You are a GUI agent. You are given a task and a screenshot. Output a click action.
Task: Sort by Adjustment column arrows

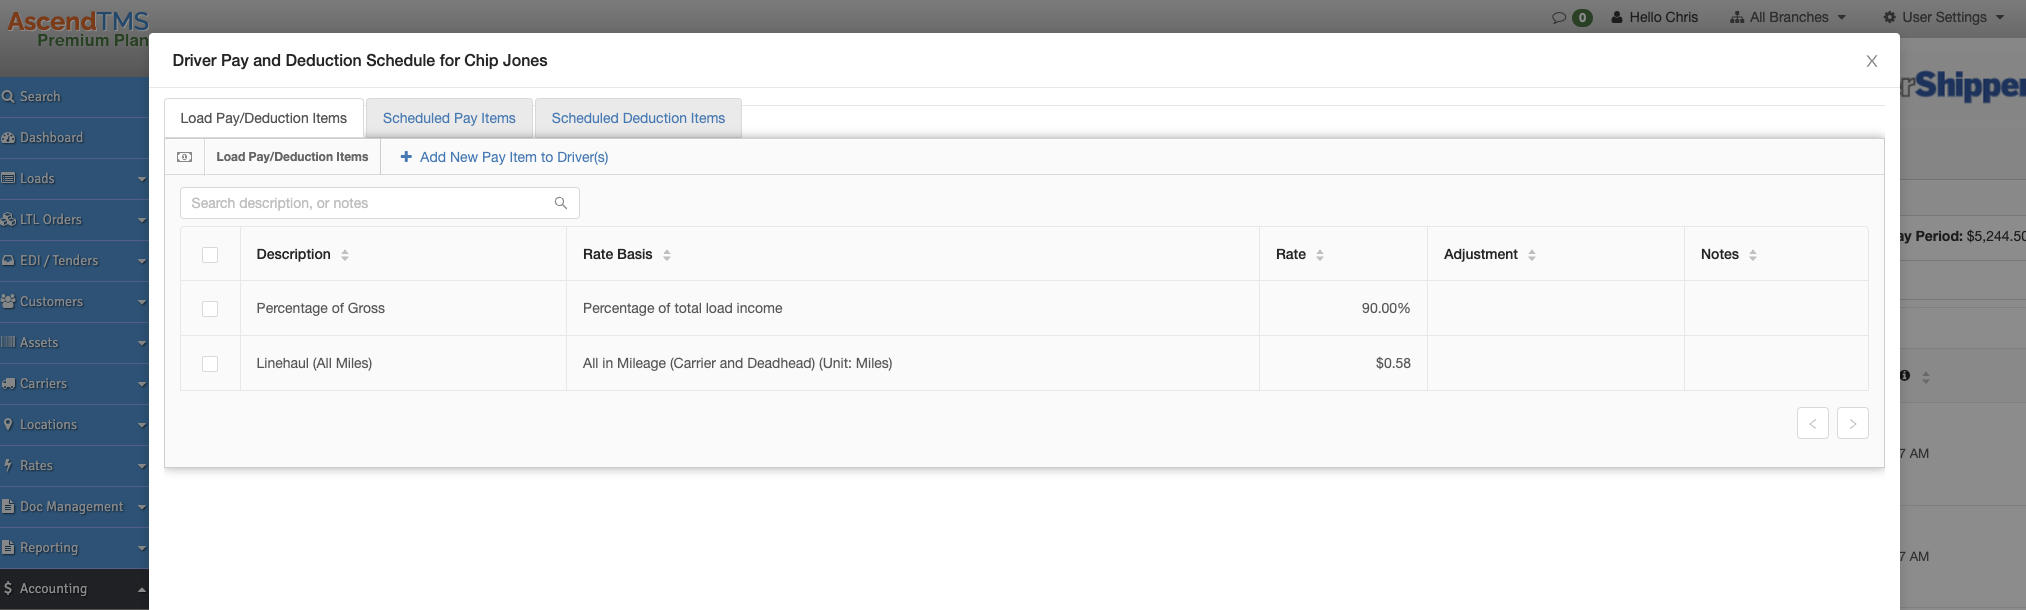click(1532, 255)
